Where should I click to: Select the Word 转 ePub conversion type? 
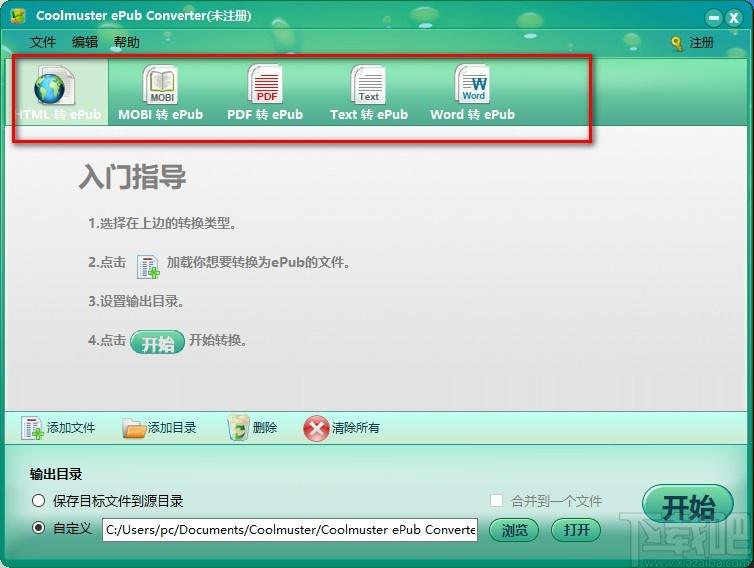(473, 92)
